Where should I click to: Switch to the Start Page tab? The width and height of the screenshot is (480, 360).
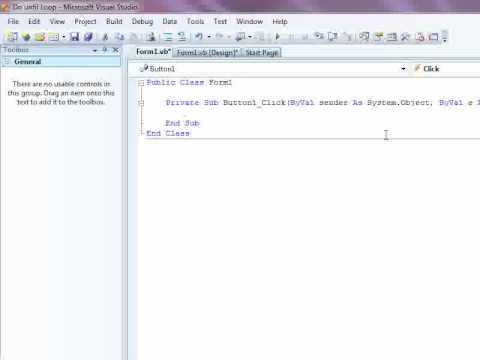(262, 52)
